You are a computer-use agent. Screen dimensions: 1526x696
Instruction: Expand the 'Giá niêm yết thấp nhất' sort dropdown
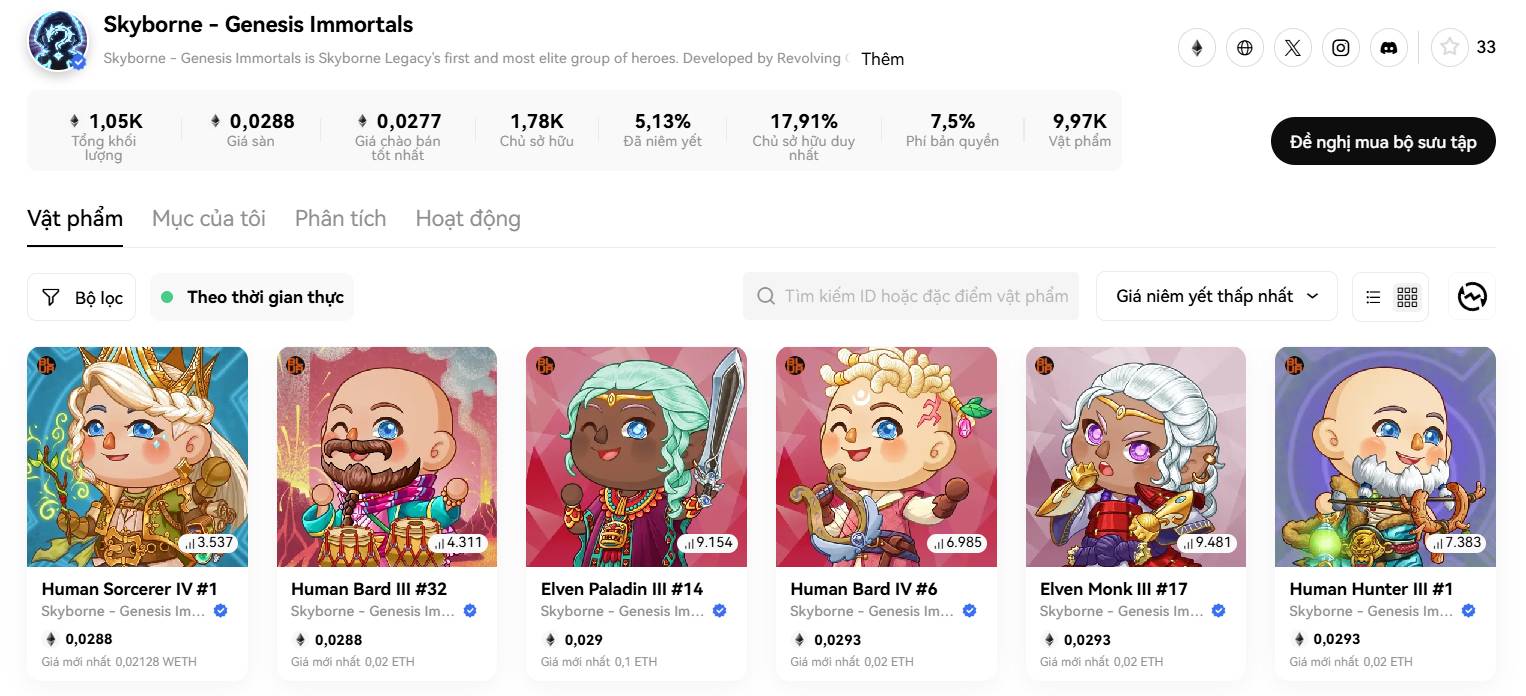point(1217,297)
